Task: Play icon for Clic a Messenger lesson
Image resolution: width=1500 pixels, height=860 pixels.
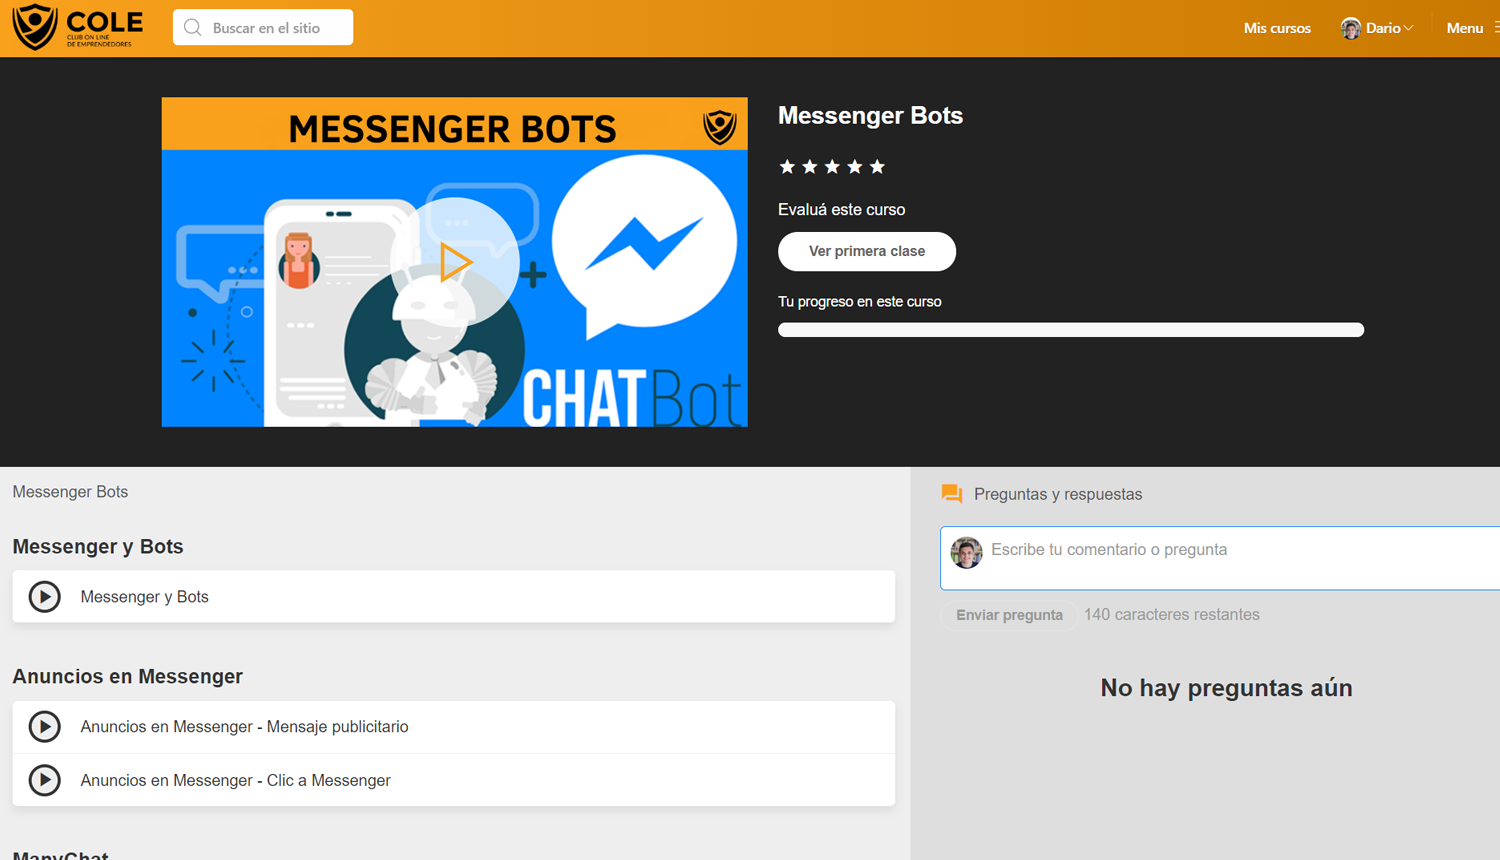Action: 44,780
